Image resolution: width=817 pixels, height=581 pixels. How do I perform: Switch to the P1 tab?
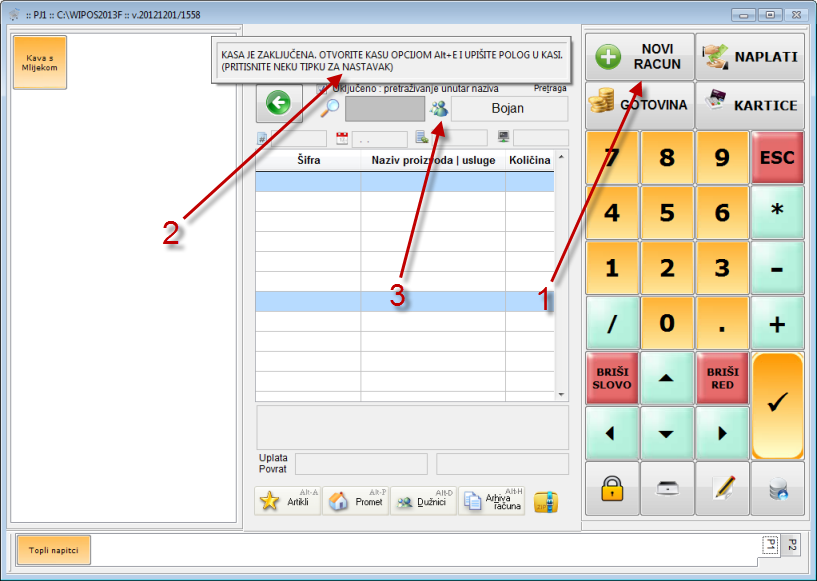point(770,544)
